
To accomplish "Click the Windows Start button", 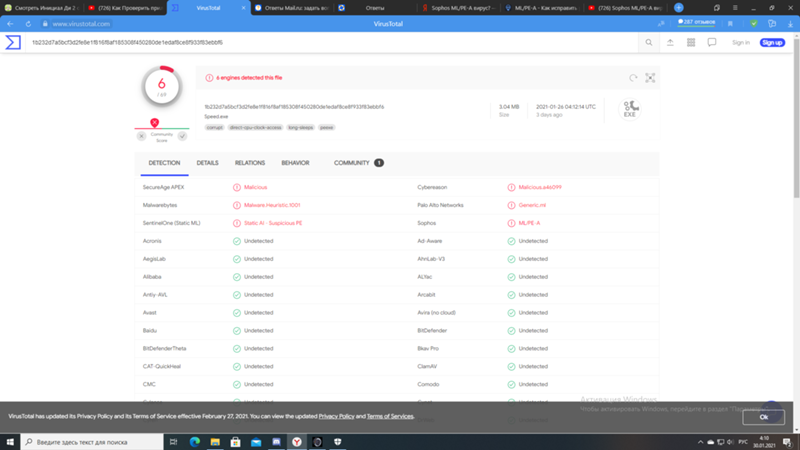I will [x=10, y=442].
